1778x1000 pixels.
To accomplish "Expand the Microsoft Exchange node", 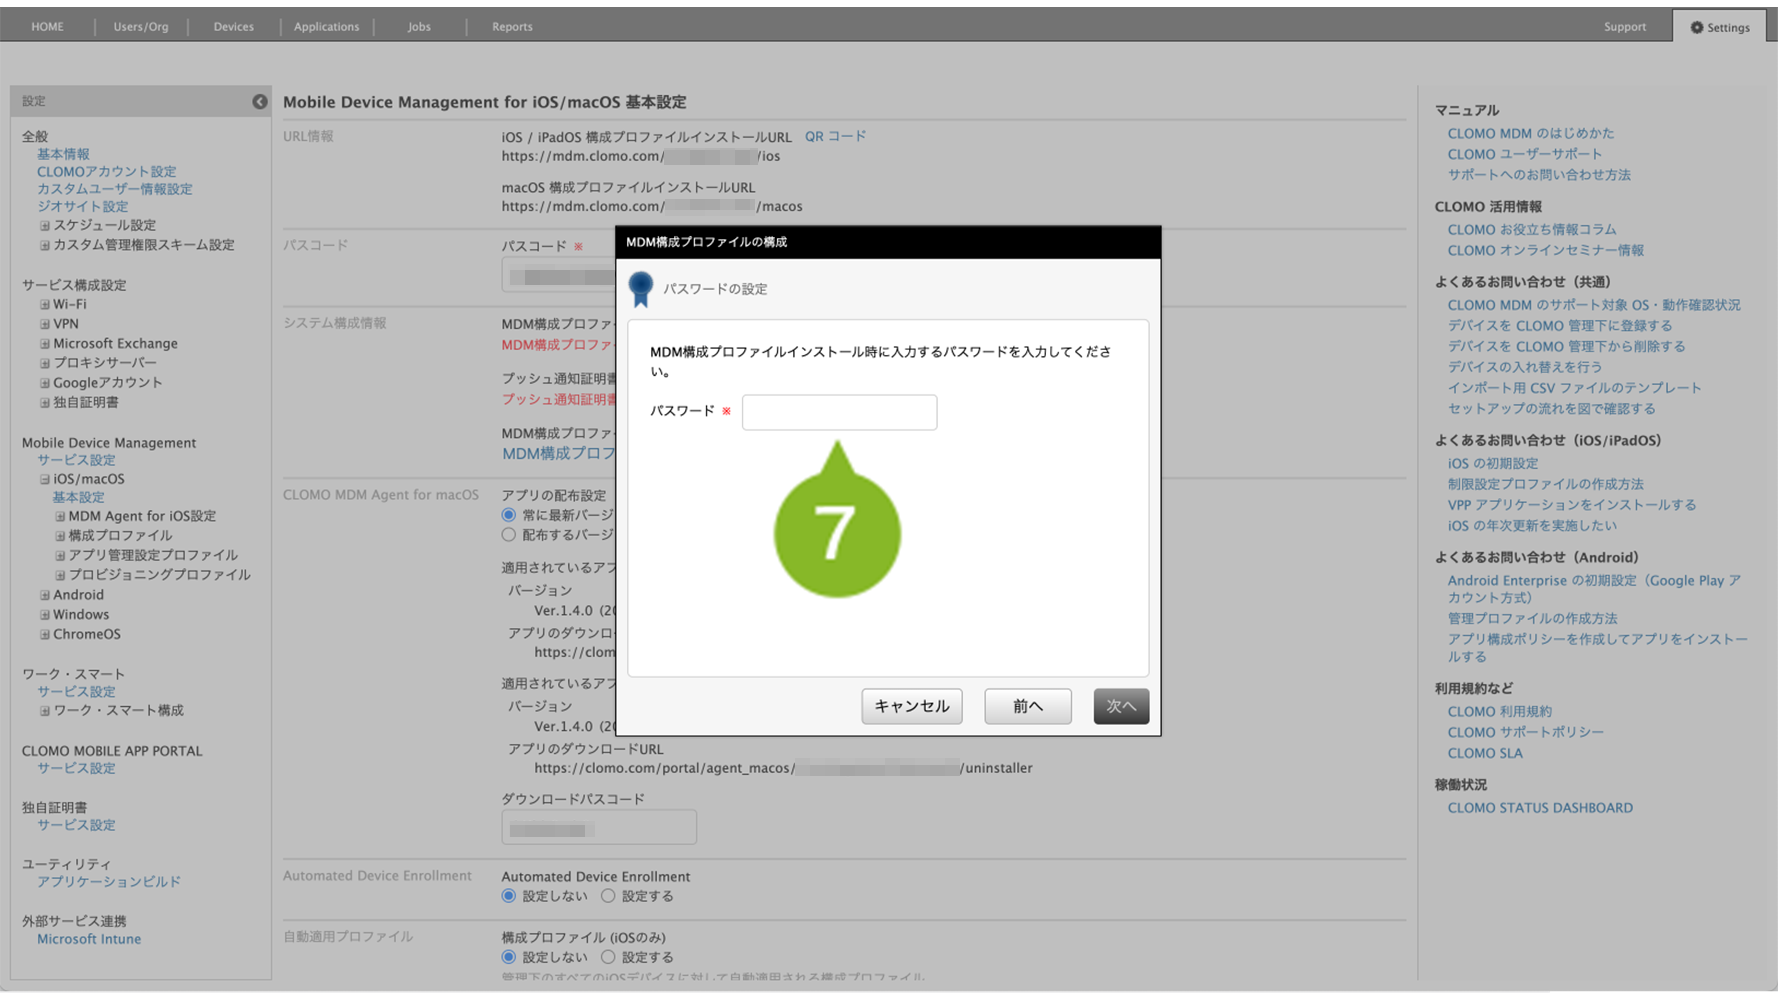I will (x=44, y=344).
